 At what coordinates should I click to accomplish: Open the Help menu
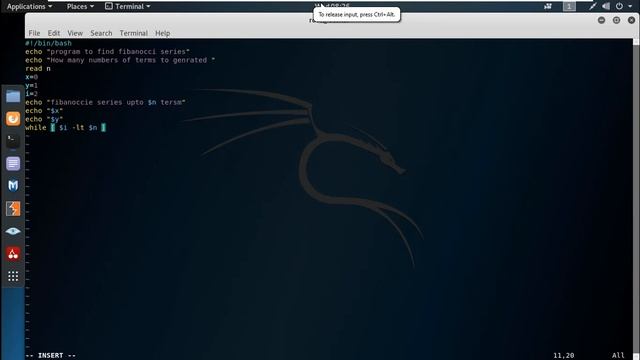pyautogui.click(x=162, y=33)
